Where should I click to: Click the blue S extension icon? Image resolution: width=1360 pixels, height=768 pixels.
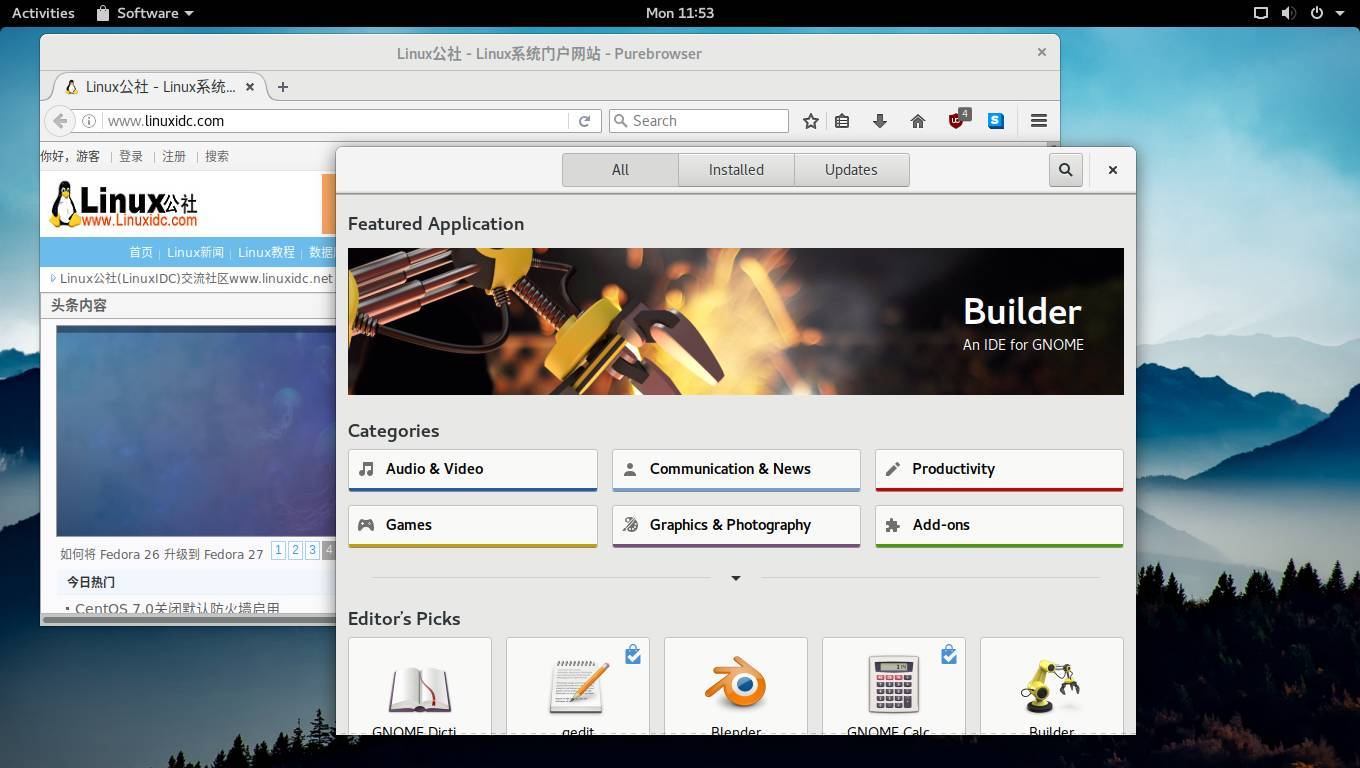click(x=996, y=121)
